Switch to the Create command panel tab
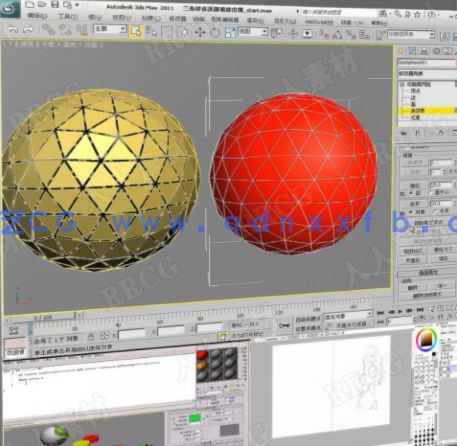The height and width of the screenshot is (446, 457). 400,51
